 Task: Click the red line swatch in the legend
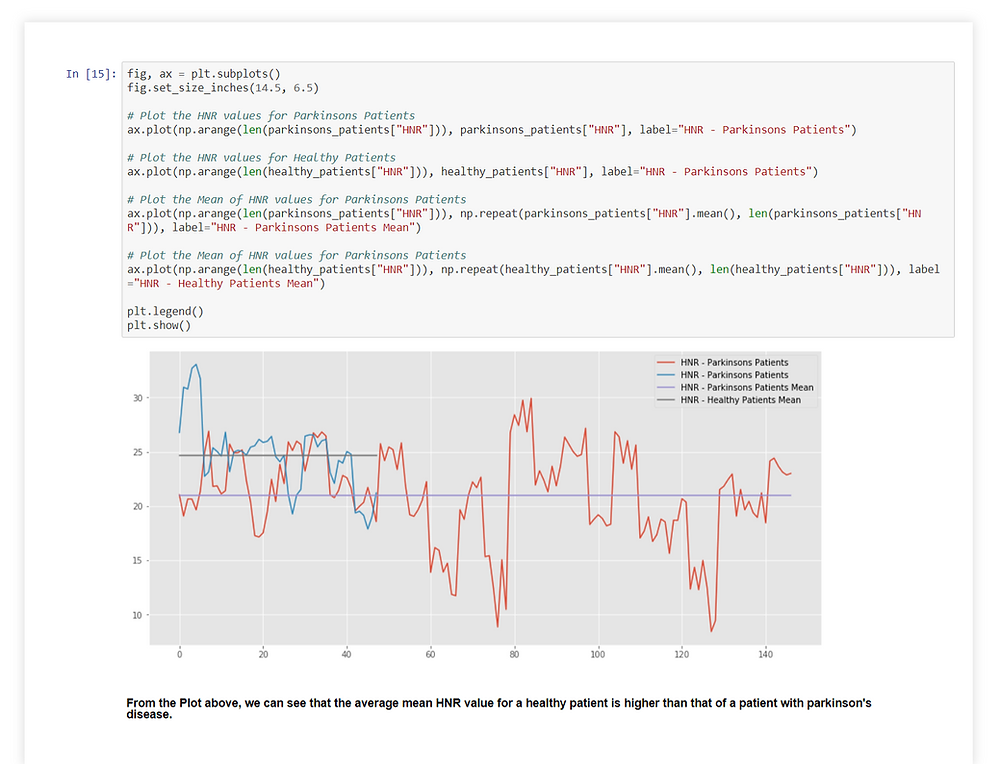click(x=666, y=362)
